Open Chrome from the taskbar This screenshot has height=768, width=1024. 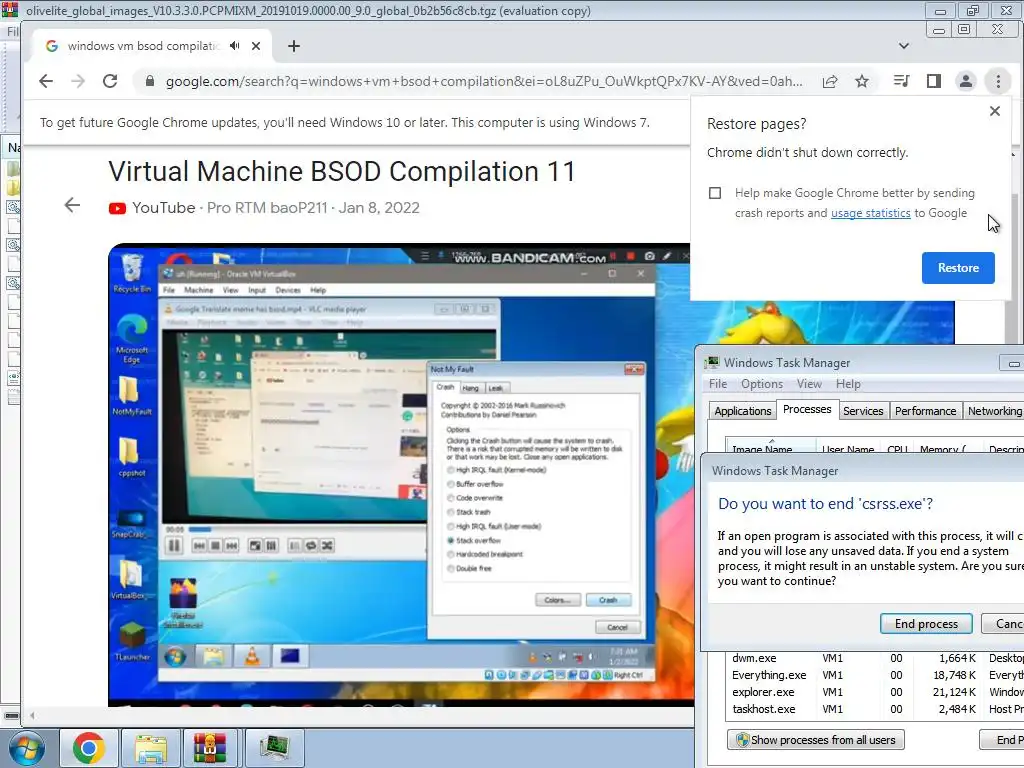tap(89, 747)
